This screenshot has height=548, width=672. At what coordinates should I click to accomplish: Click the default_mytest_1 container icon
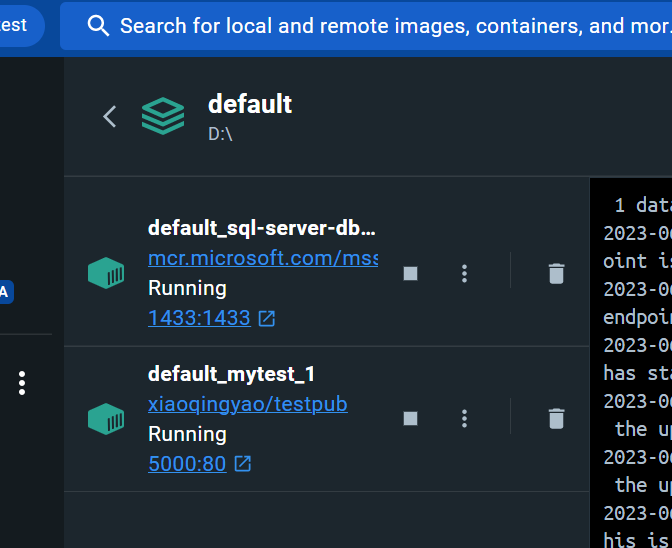tap(106, 419)
